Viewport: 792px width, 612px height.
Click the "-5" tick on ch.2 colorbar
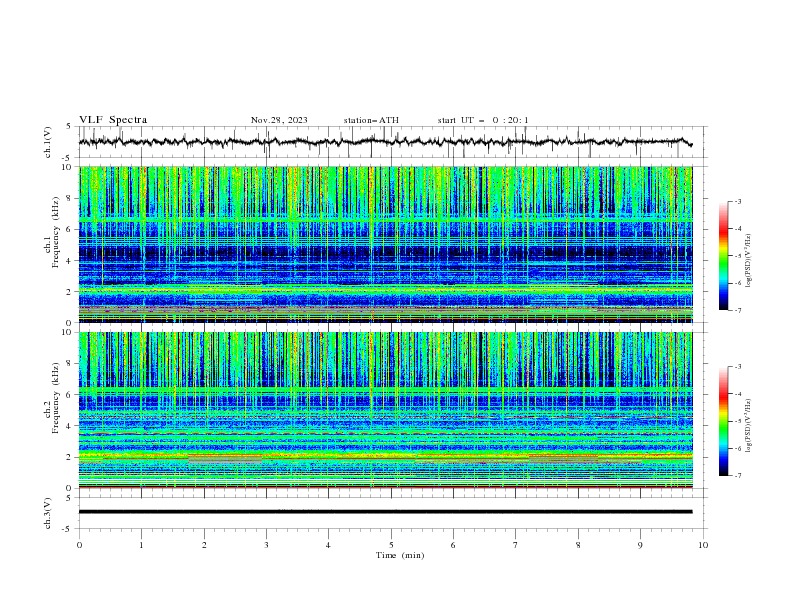[737, 421]
